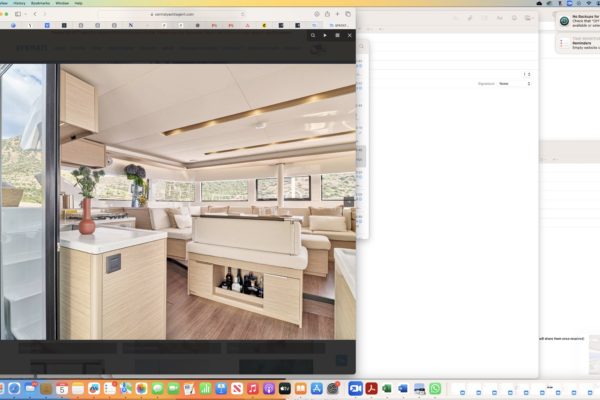Open the History menu

[19, 3]
